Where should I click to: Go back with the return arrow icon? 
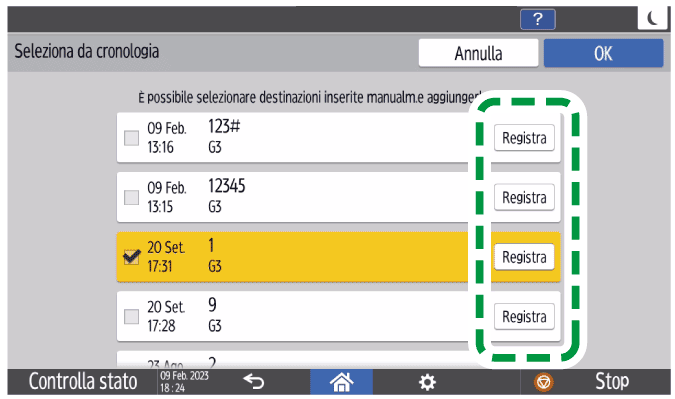pyautogui.click(x=254, y=381)
